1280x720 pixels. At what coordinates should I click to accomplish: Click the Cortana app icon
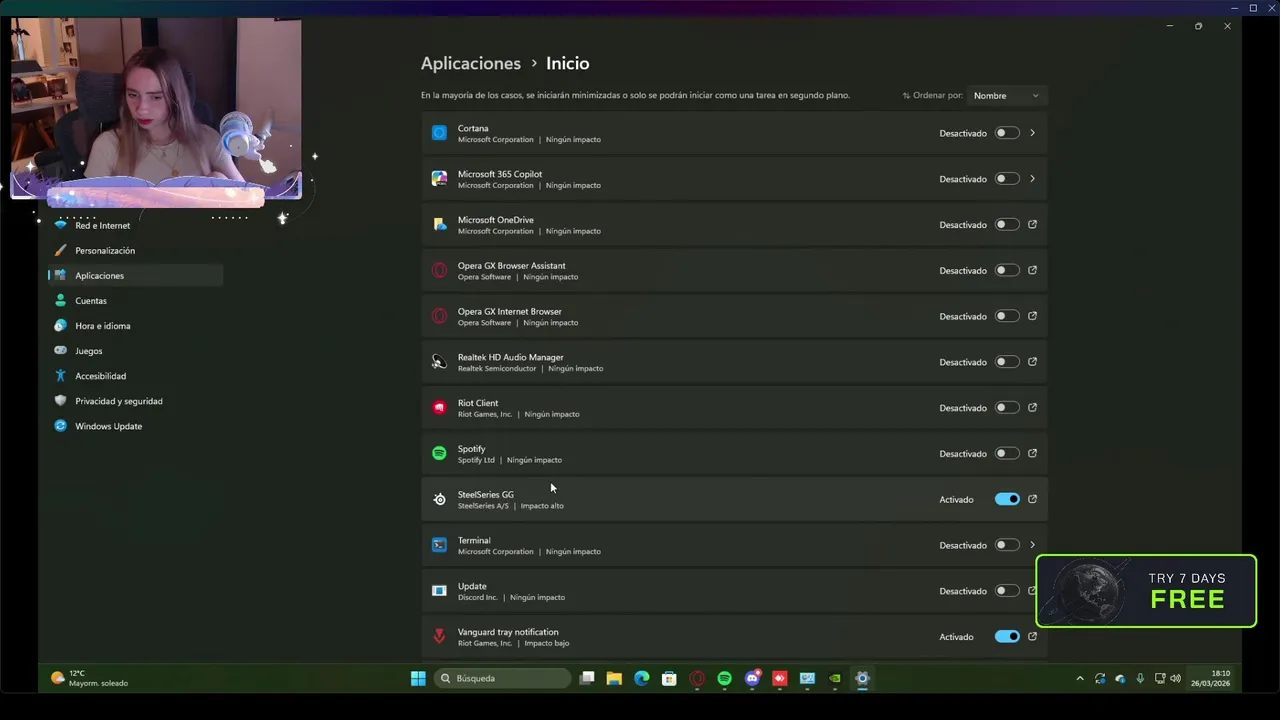[439, 133]
